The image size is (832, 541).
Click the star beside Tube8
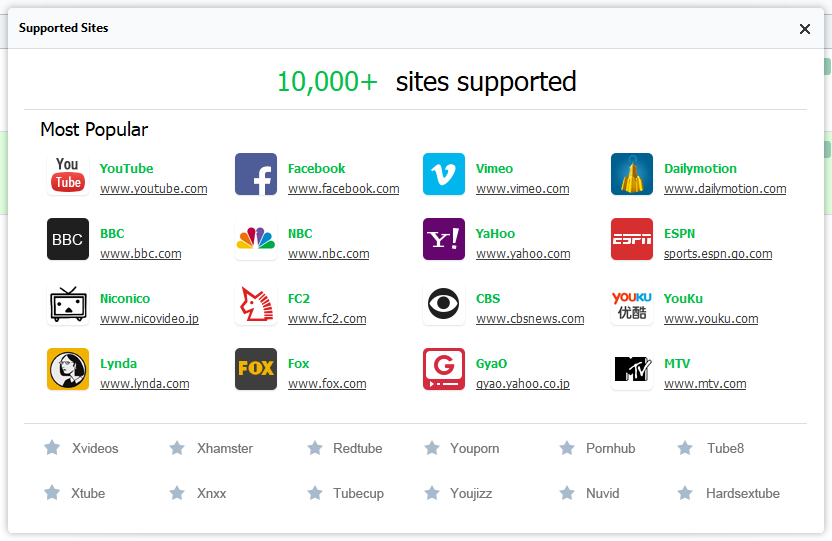(685, 448)
